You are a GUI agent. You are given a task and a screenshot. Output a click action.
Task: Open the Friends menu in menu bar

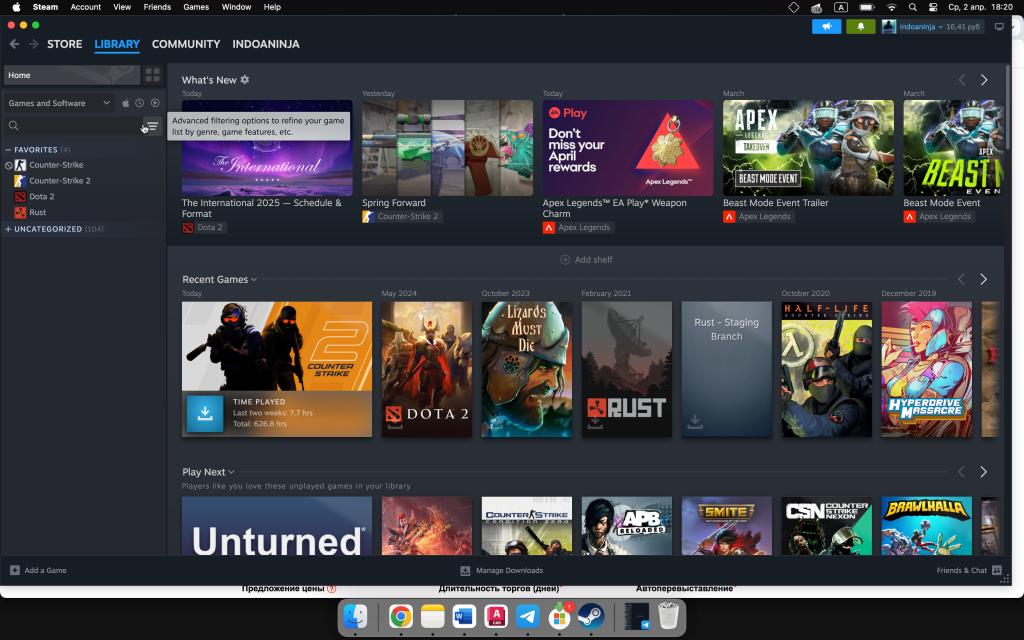pos(157,7)
